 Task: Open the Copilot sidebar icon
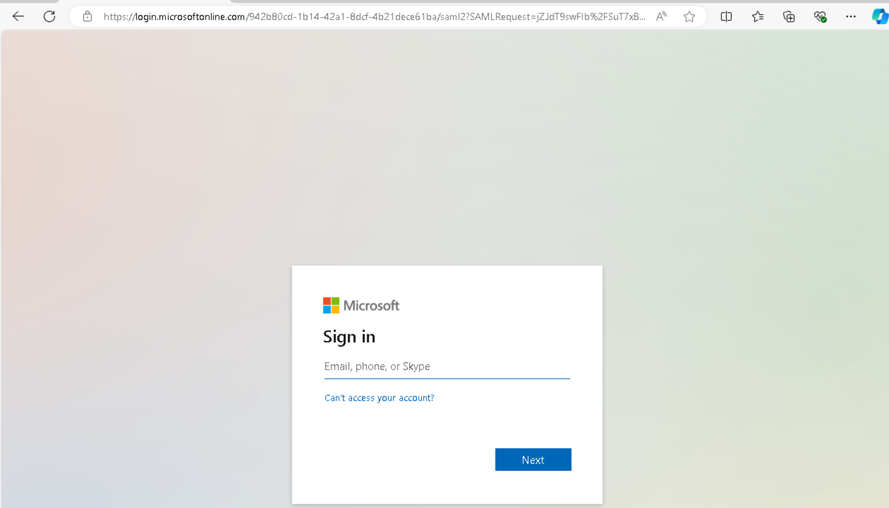[x=879, y=16]
